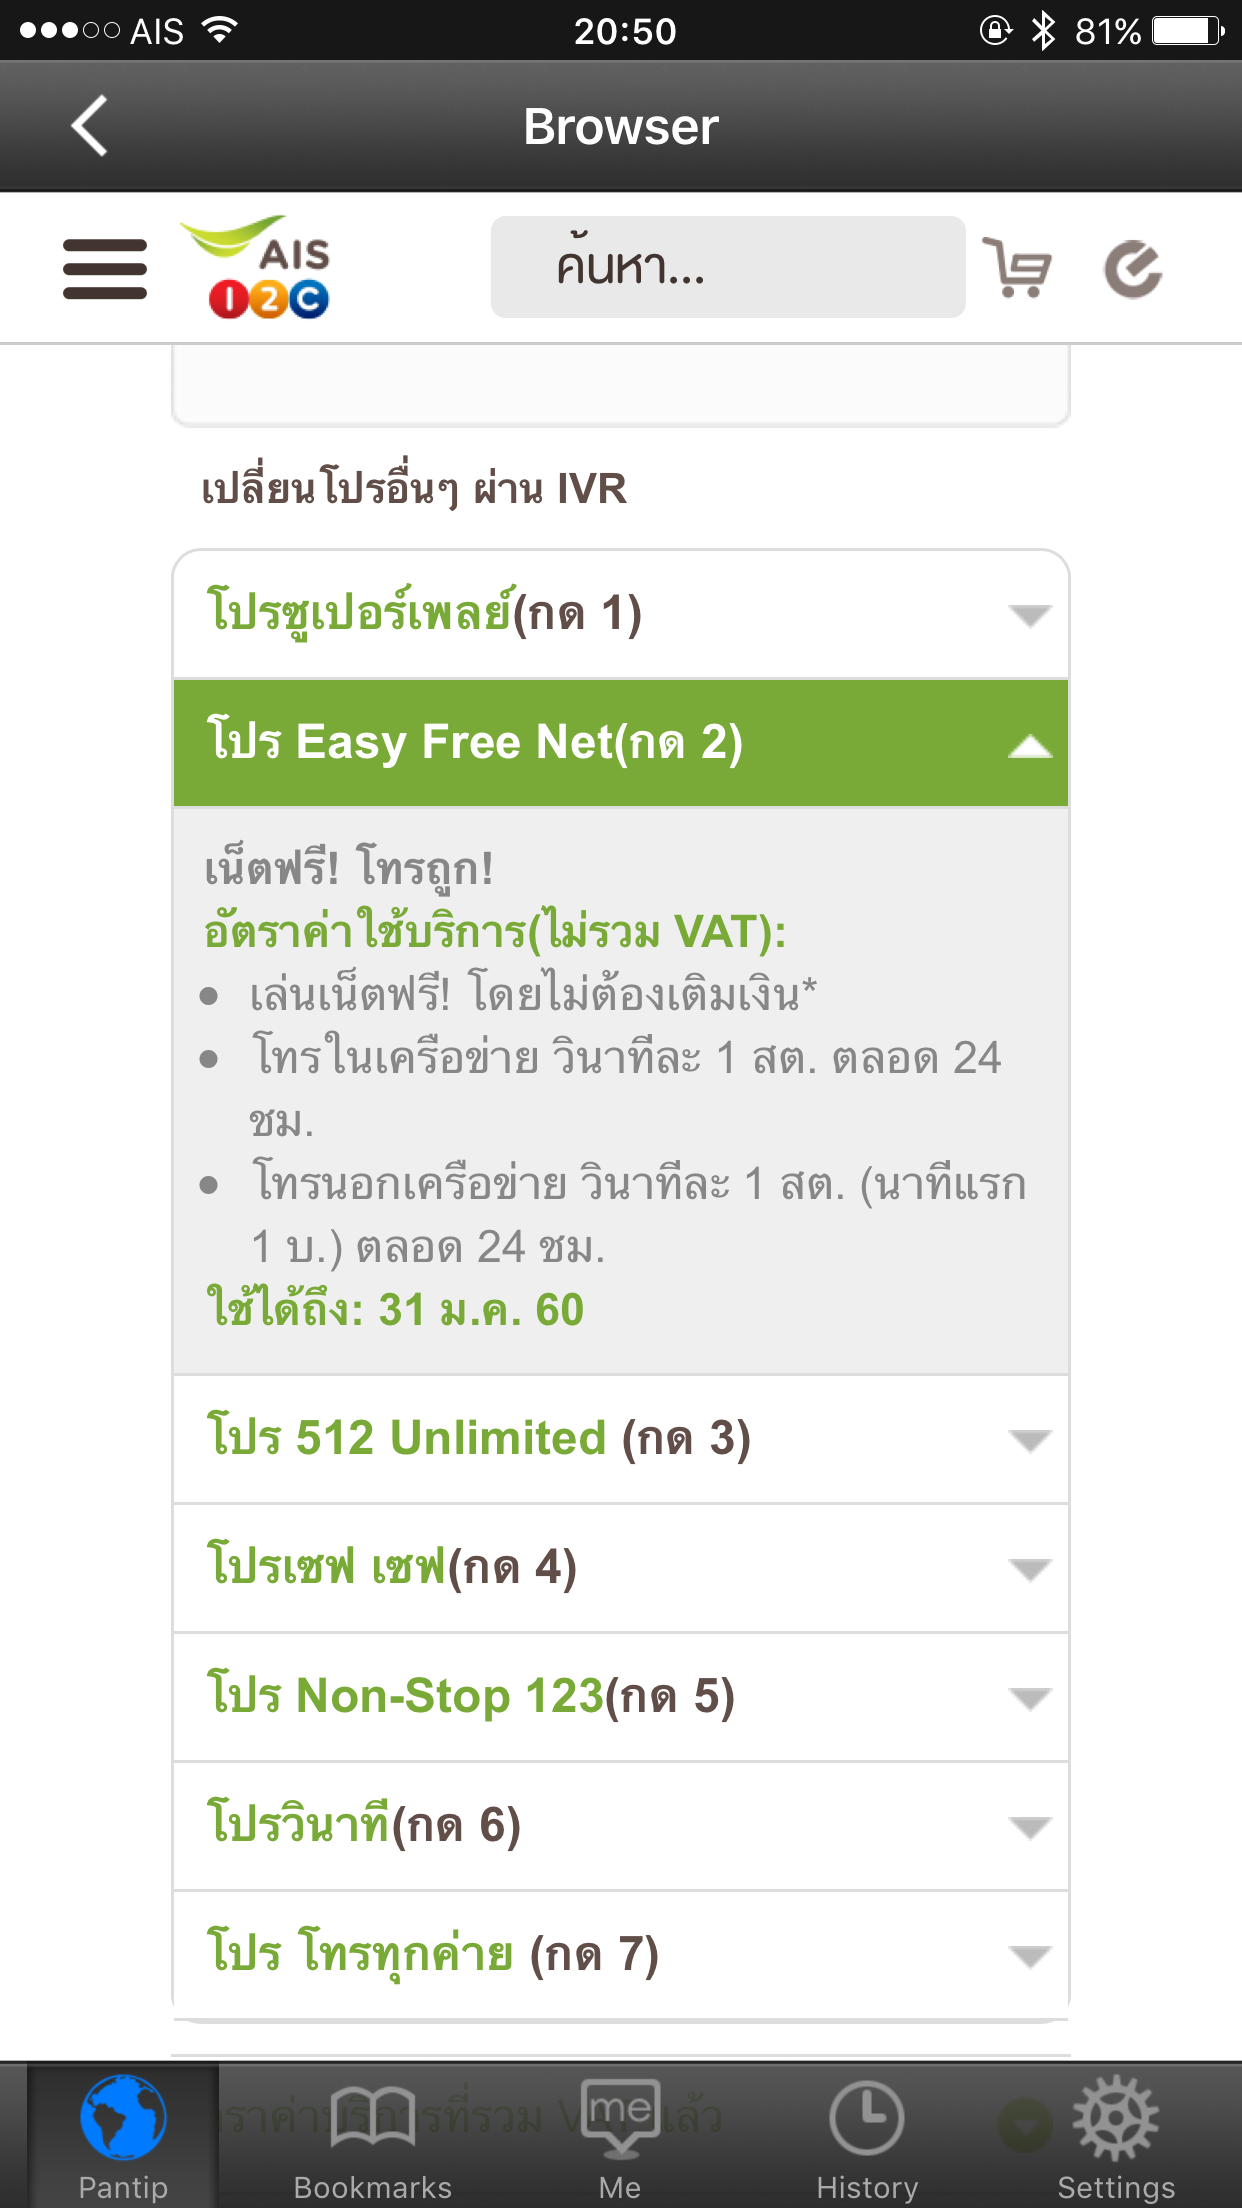Expand โปรวินาที (กด 6) row

click(620, 1826)
